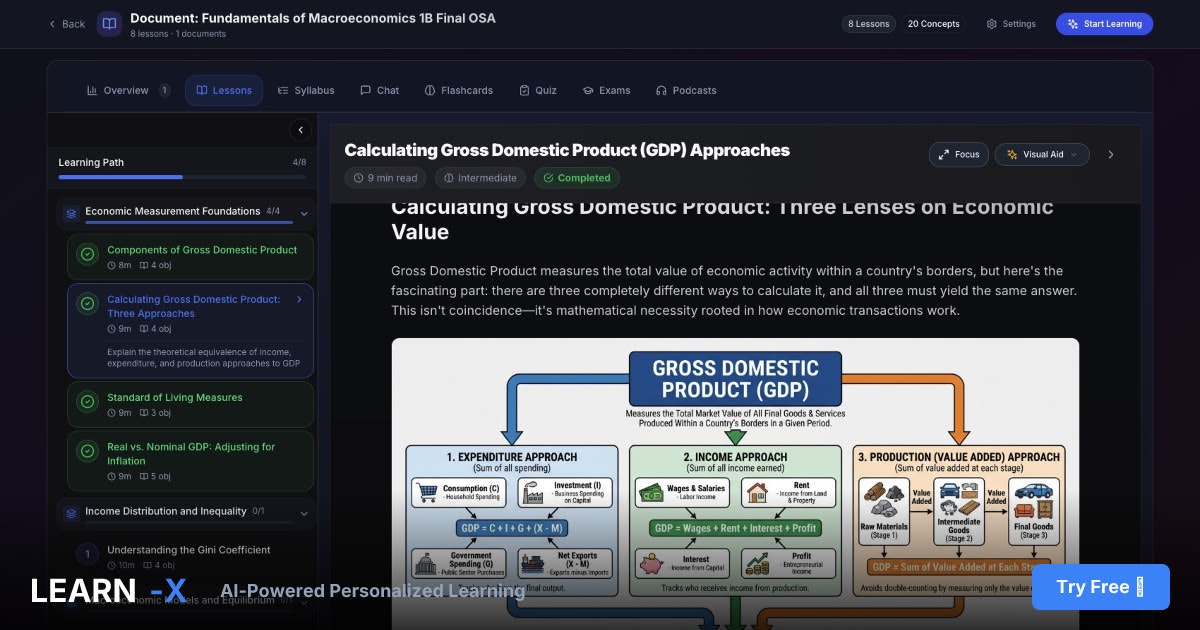Collapse the Economic Measurement Foundations section
Viewport: 1200px width, 630px height.
click(x=302, y=211)
